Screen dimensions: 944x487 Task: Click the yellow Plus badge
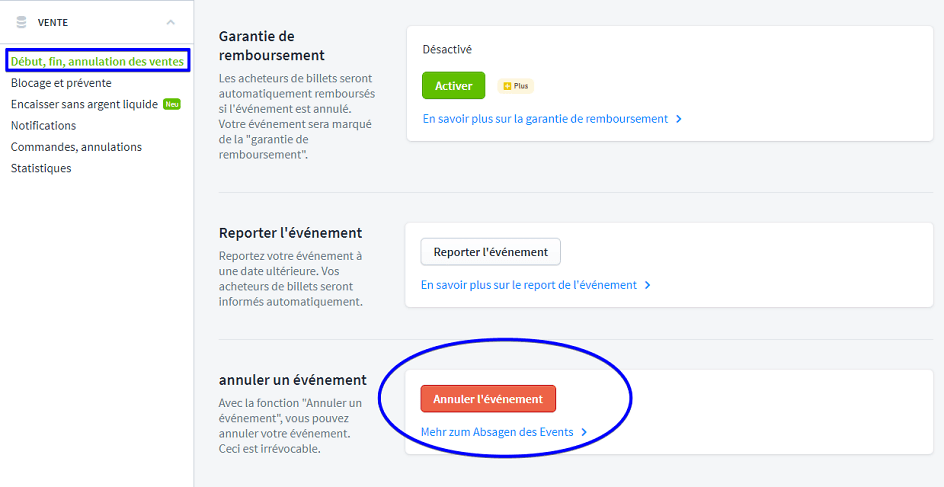[516, 86]
